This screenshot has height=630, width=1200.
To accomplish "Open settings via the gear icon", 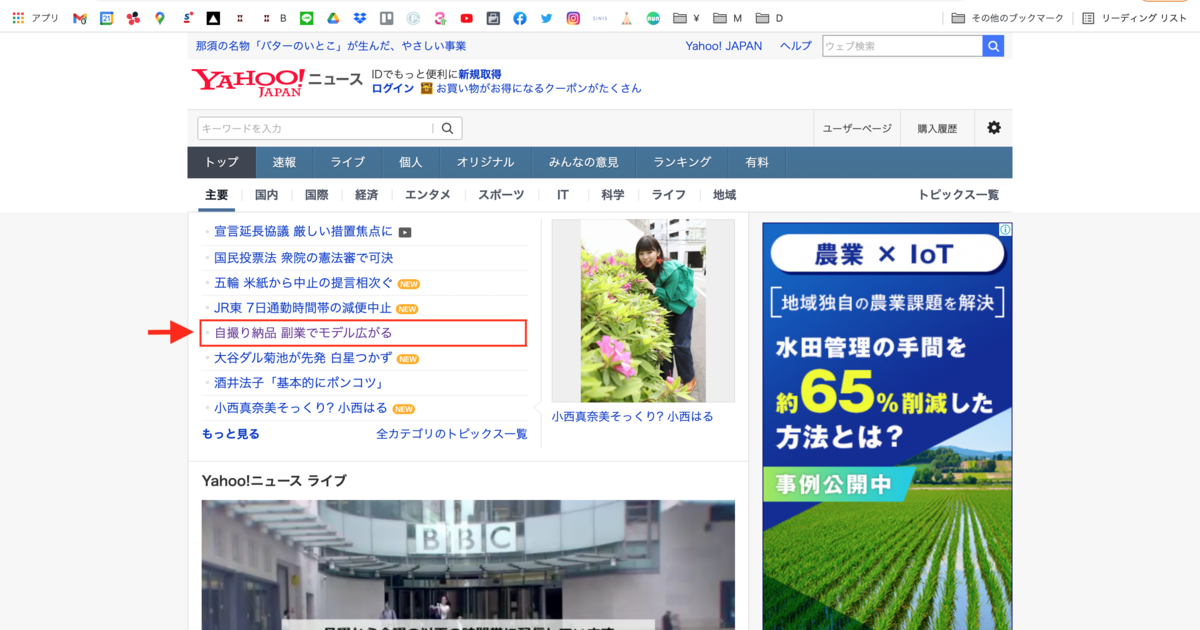I will click(x=993, y=128).
